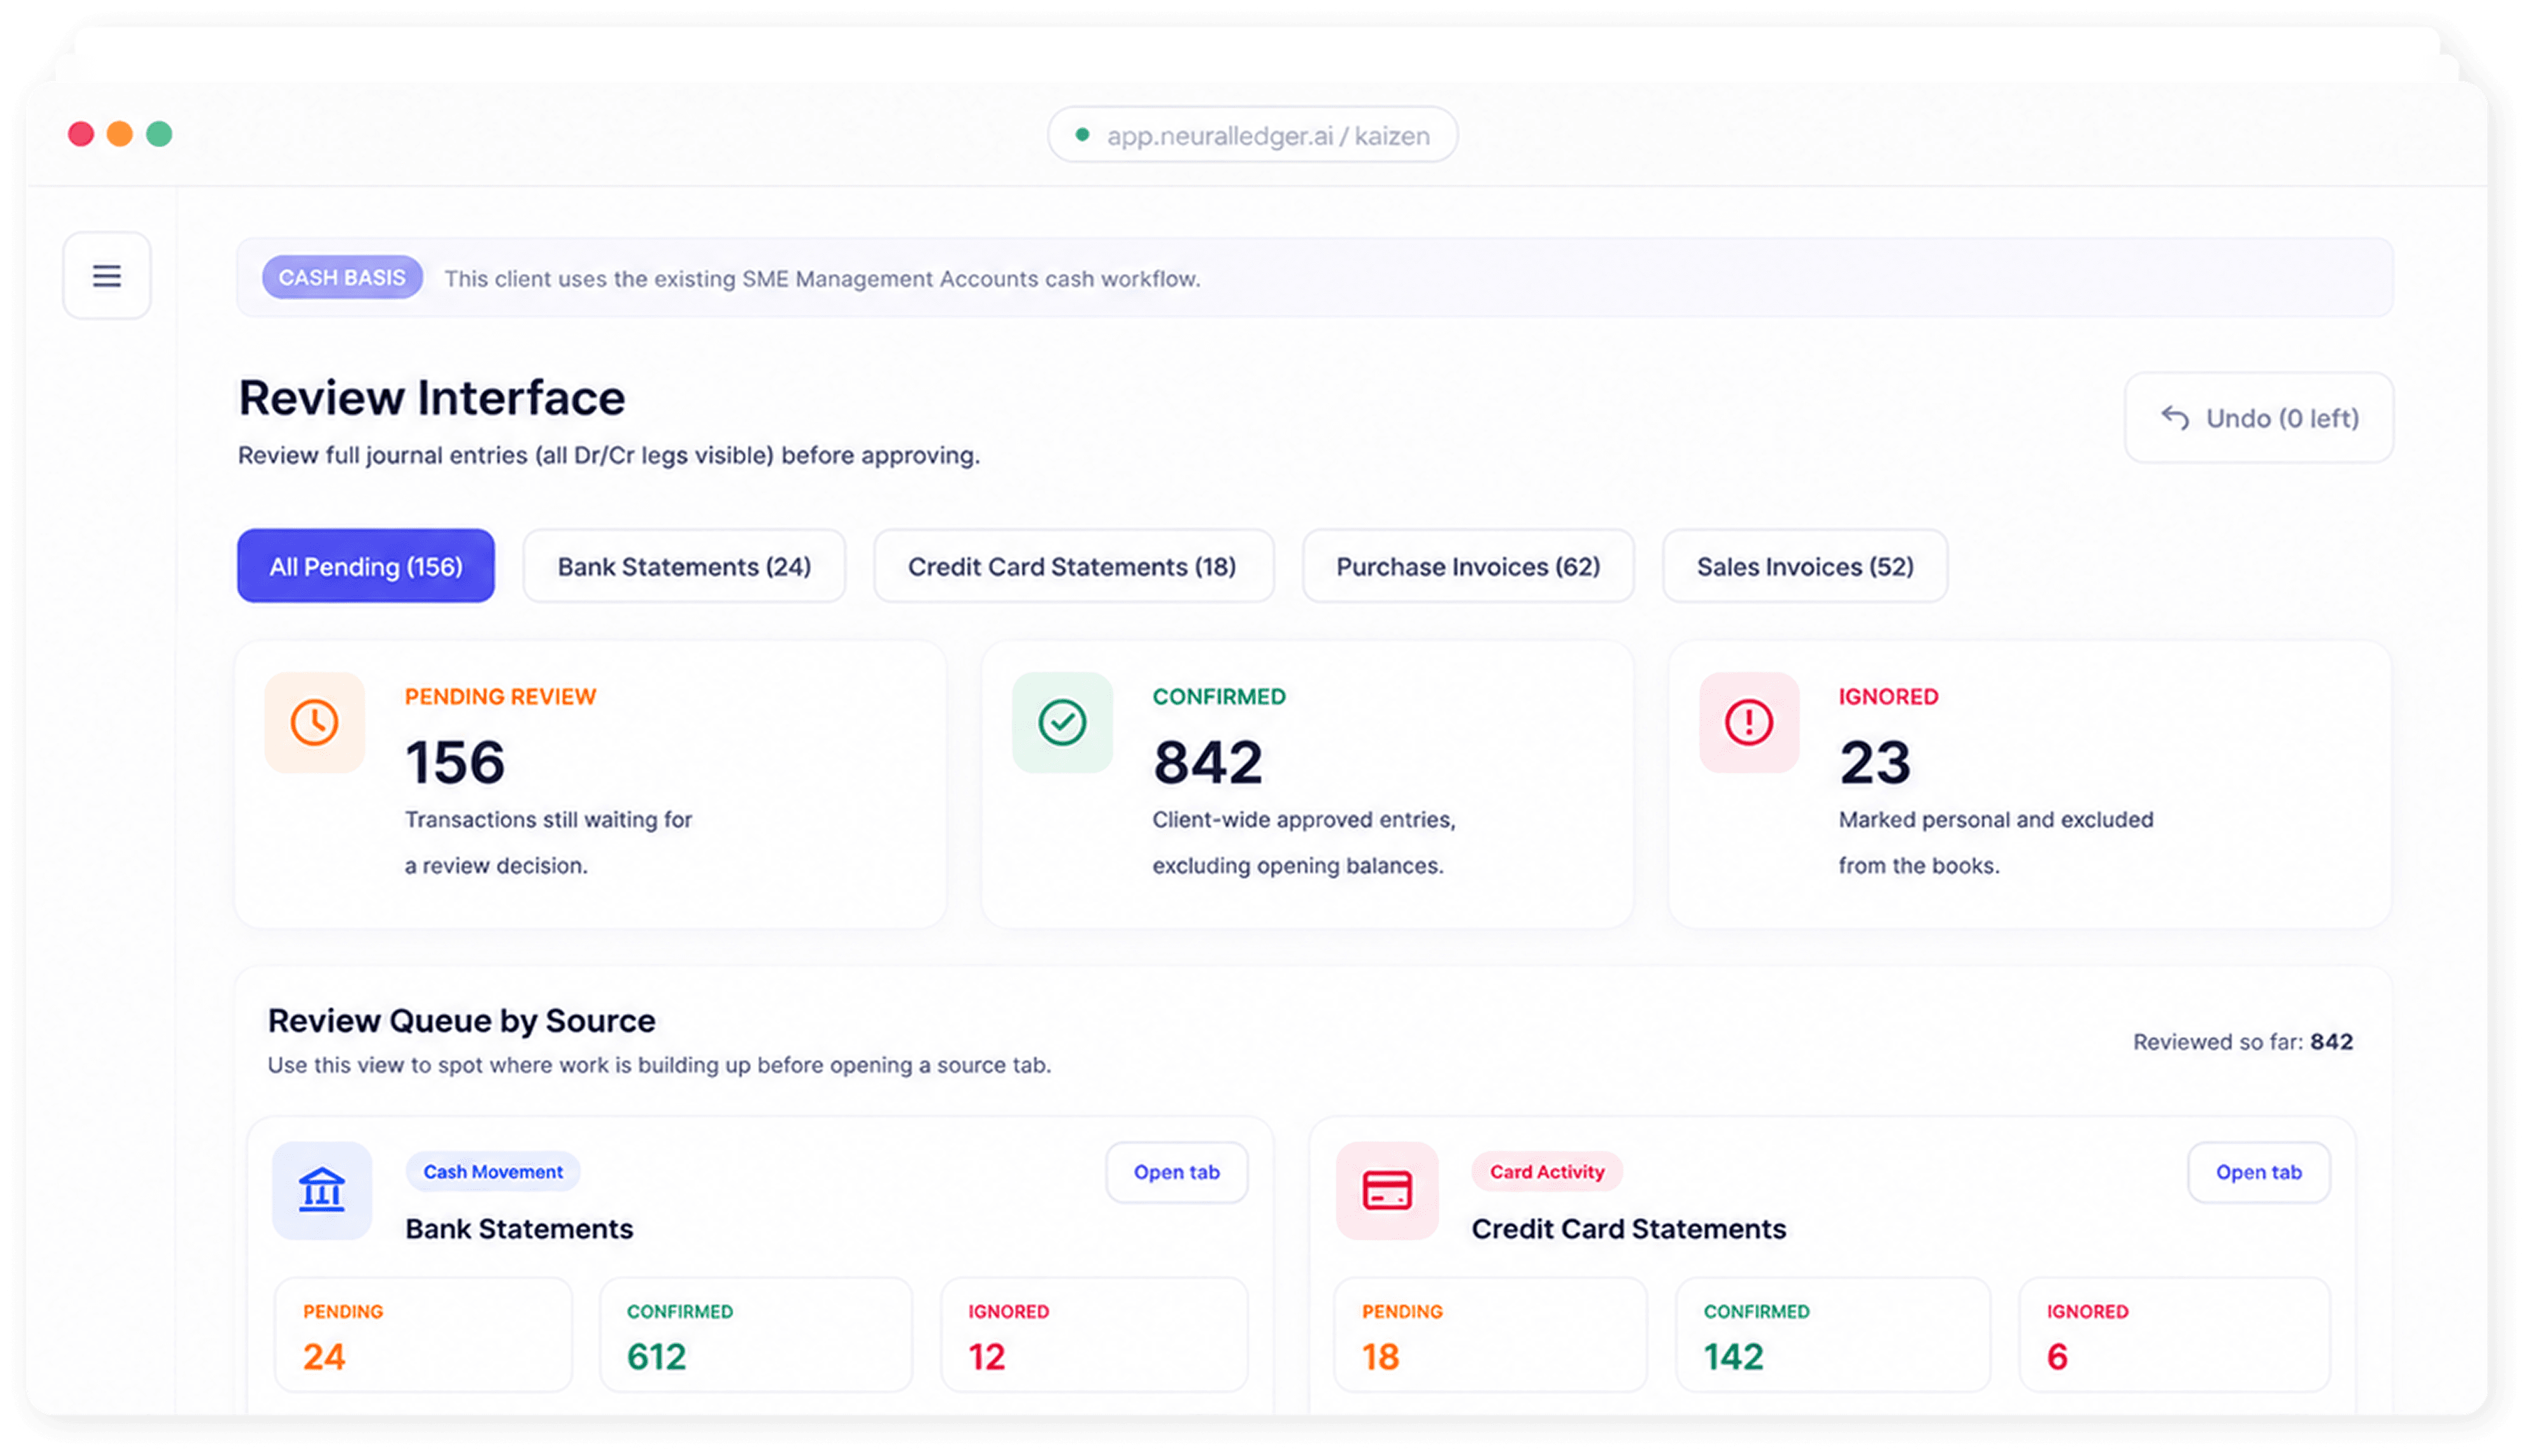Click 'Reviewed so far: 842' text

click(x=2243, y=1042)
